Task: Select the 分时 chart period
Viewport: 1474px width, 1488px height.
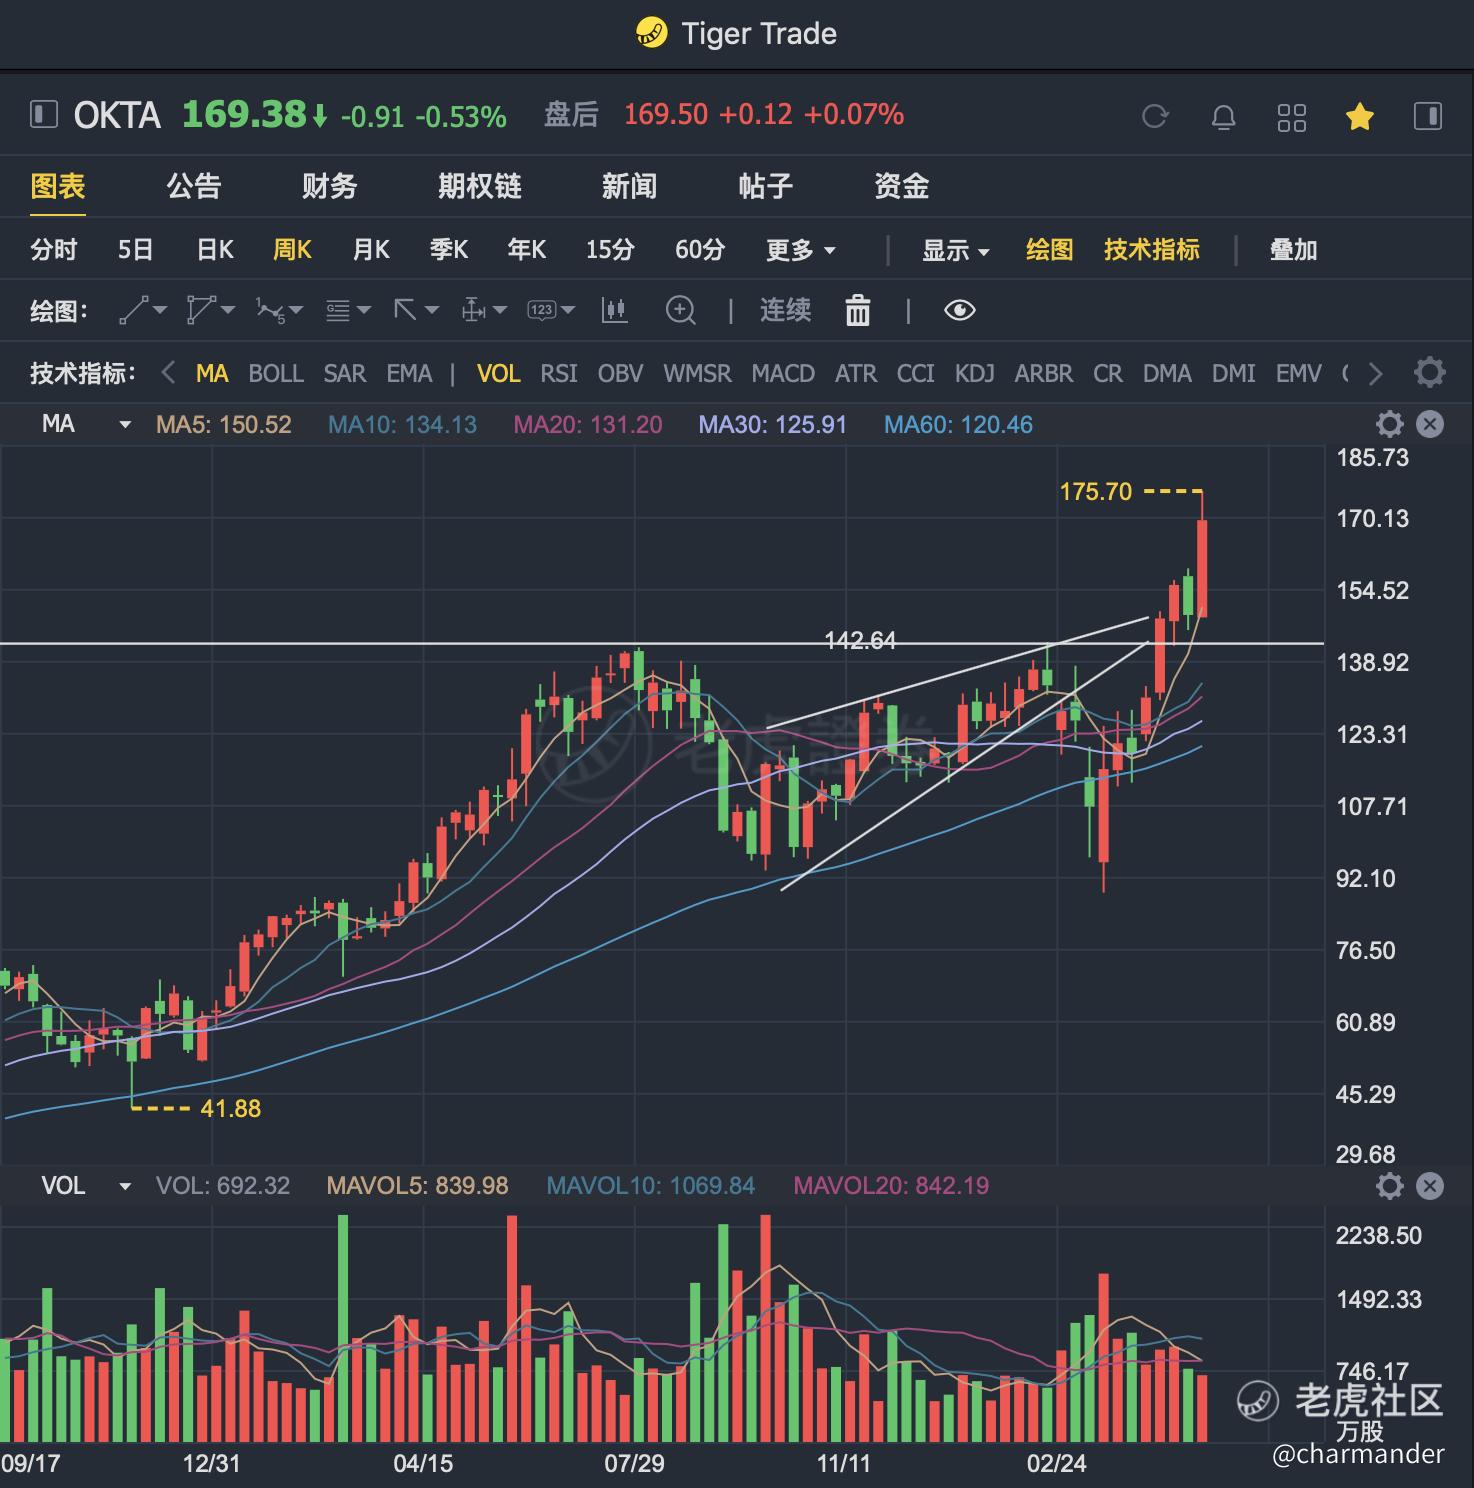Action: (54, 249)
